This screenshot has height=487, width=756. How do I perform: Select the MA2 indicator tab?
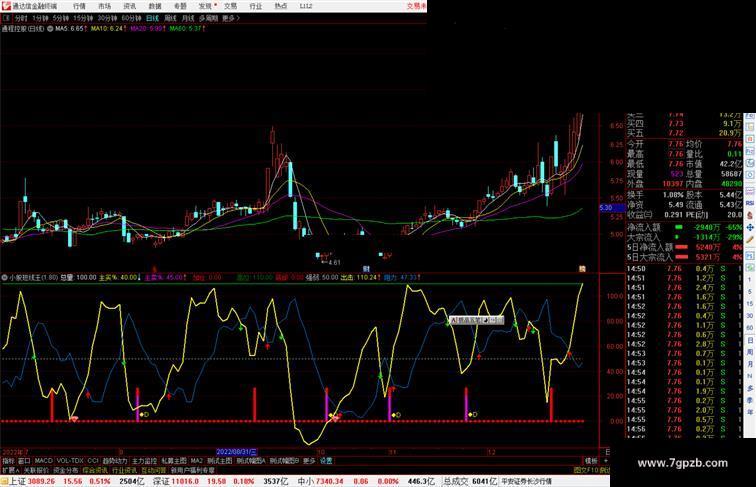(197, 461)
